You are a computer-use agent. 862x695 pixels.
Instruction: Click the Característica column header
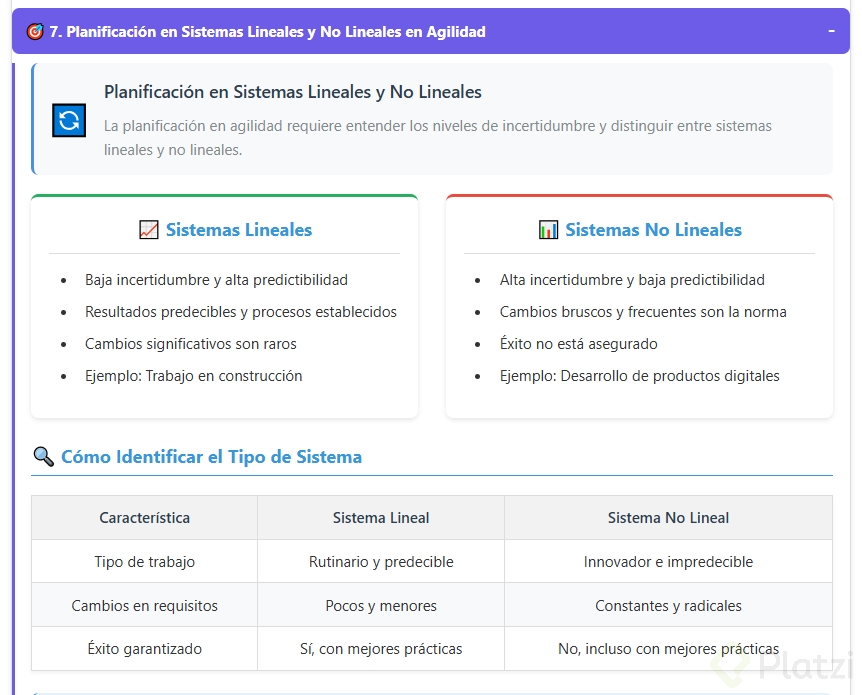[x=144, y=518]
